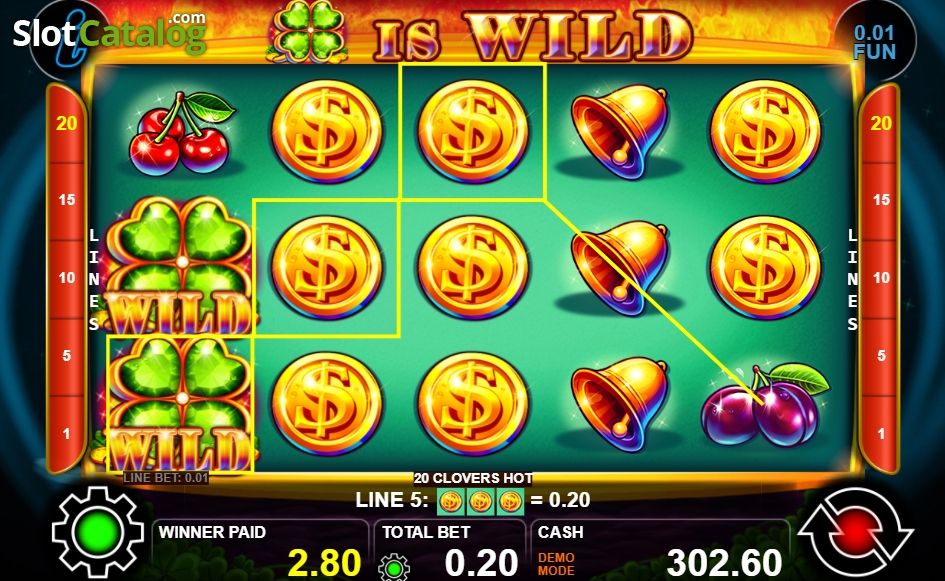
Task: Click the top bell symbol on fourth reel
Action: (620, 131)
